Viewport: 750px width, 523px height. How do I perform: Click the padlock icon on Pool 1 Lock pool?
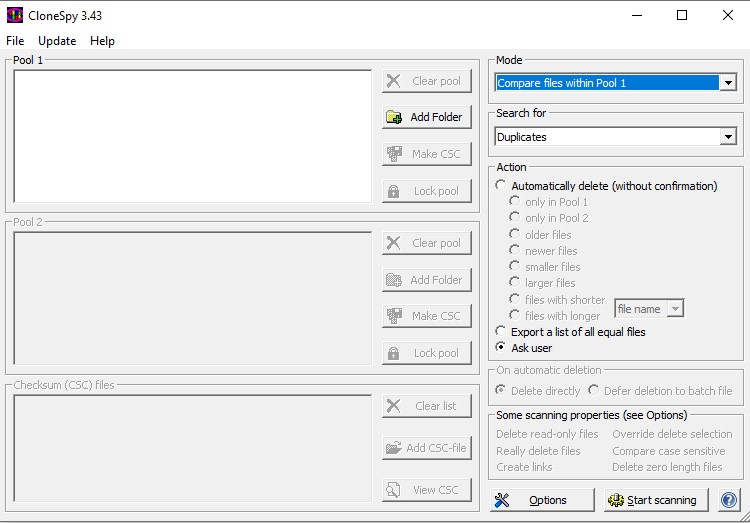(393, 191)
